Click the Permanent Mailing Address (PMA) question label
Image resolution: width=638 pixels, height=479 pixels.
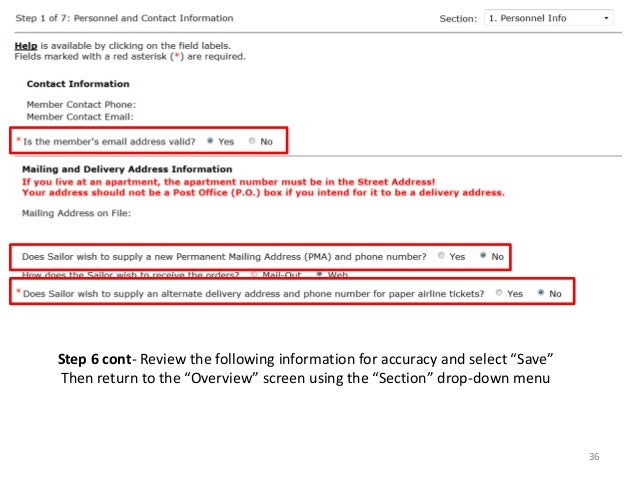point(224,257)
